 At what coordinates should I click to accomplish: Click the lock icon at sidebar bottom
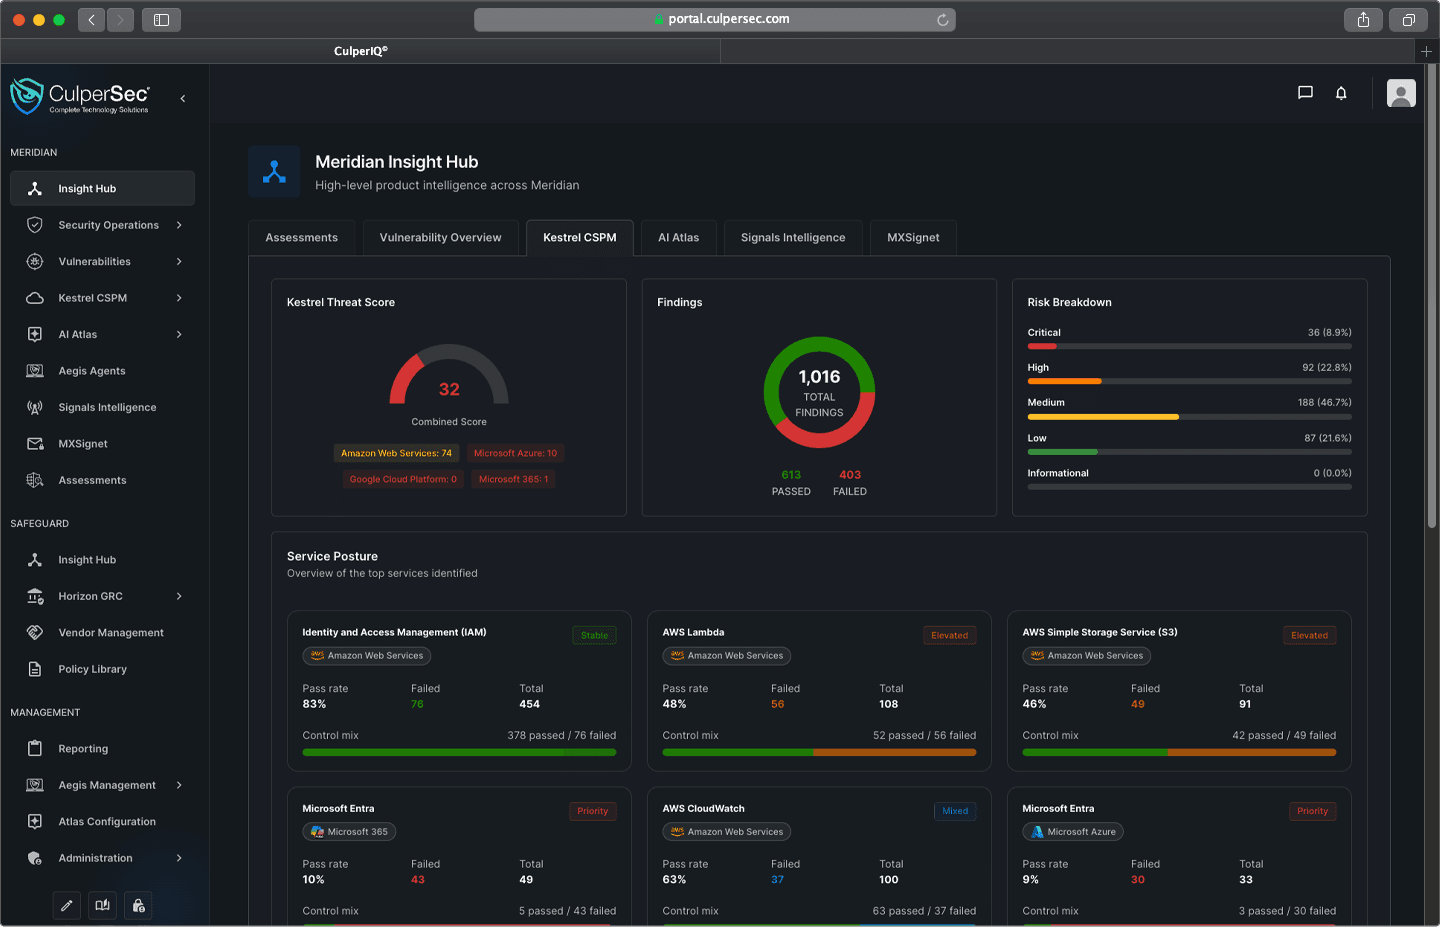click(x=138, y=905)
